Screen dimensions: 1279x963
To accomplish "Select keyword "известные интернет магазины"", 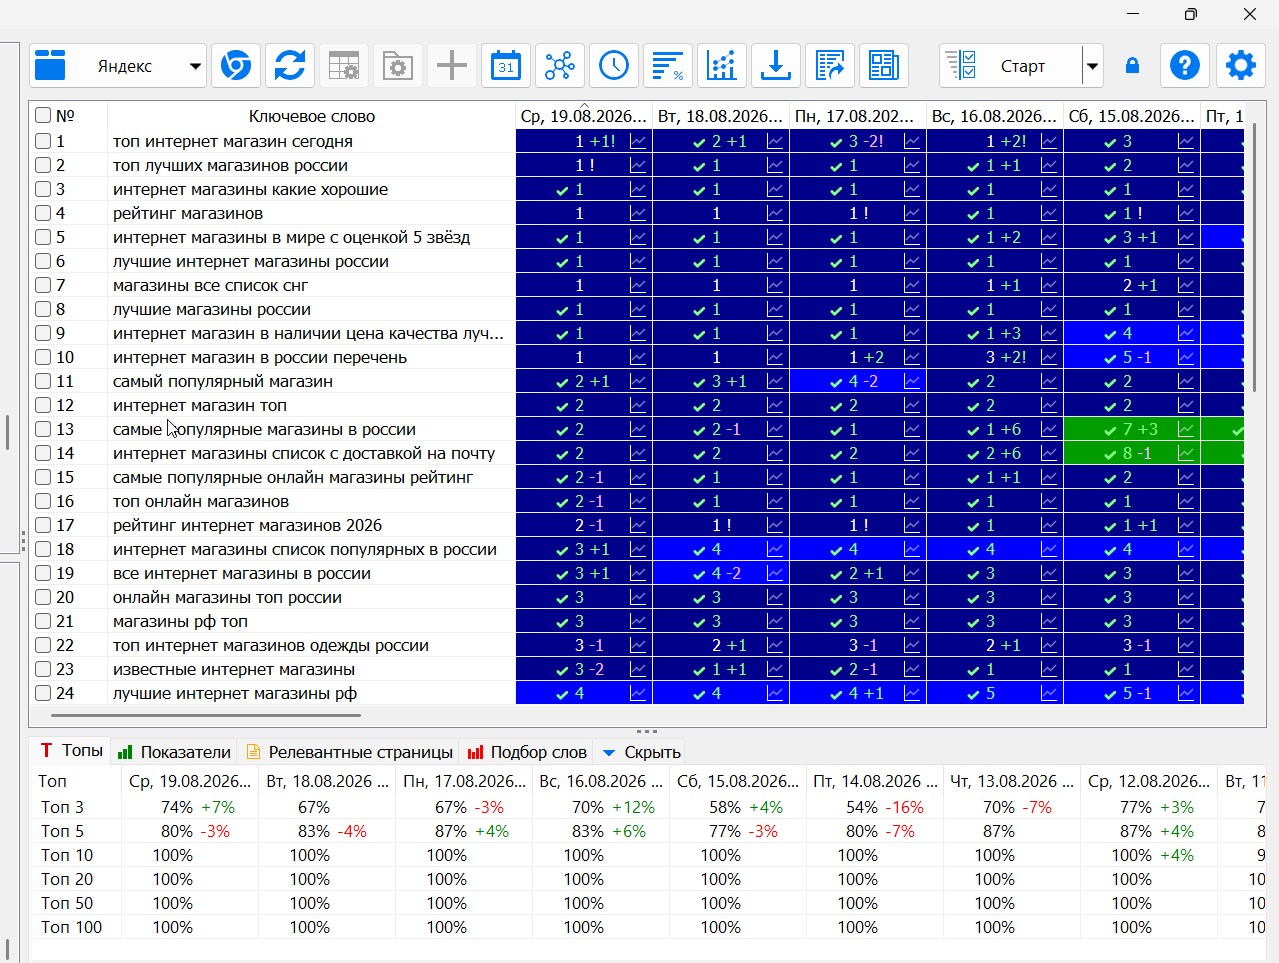I will (233, 670).
